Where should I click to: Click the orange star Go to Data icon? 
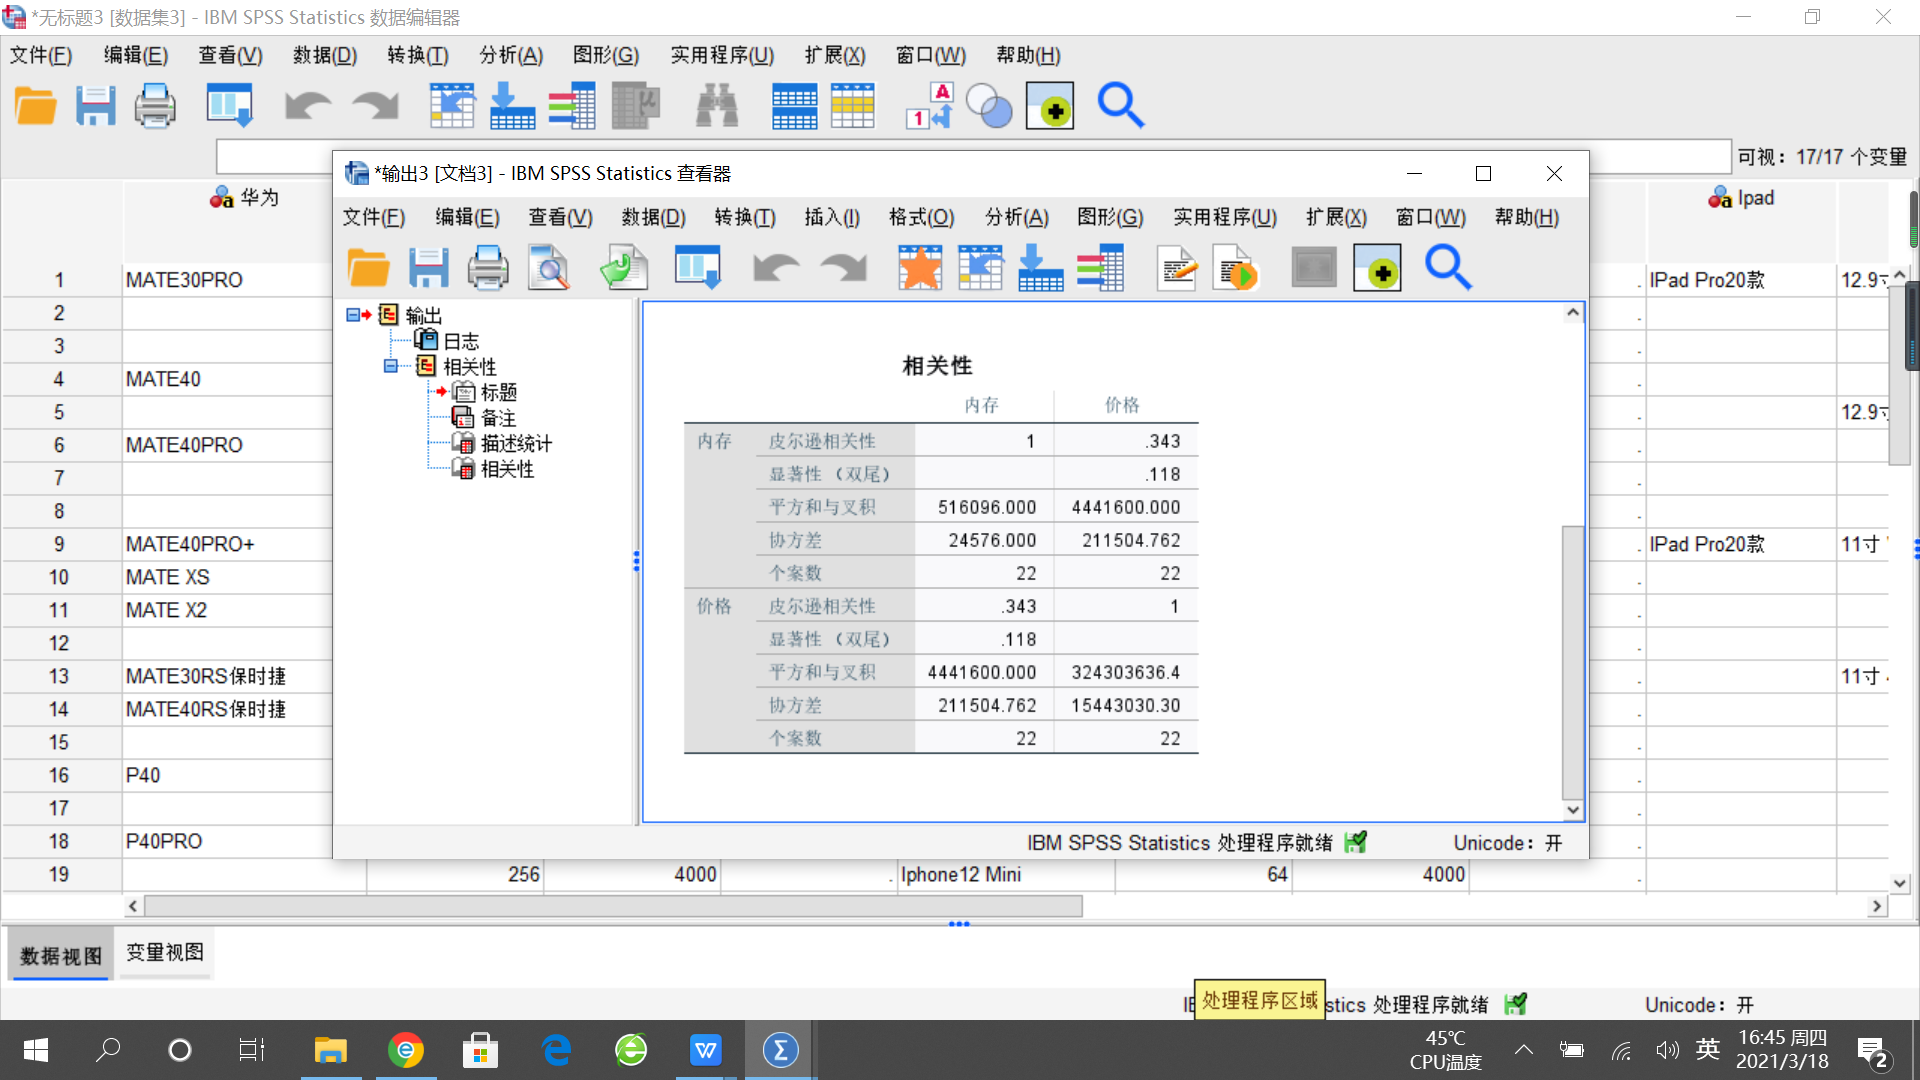click(919, 267)
